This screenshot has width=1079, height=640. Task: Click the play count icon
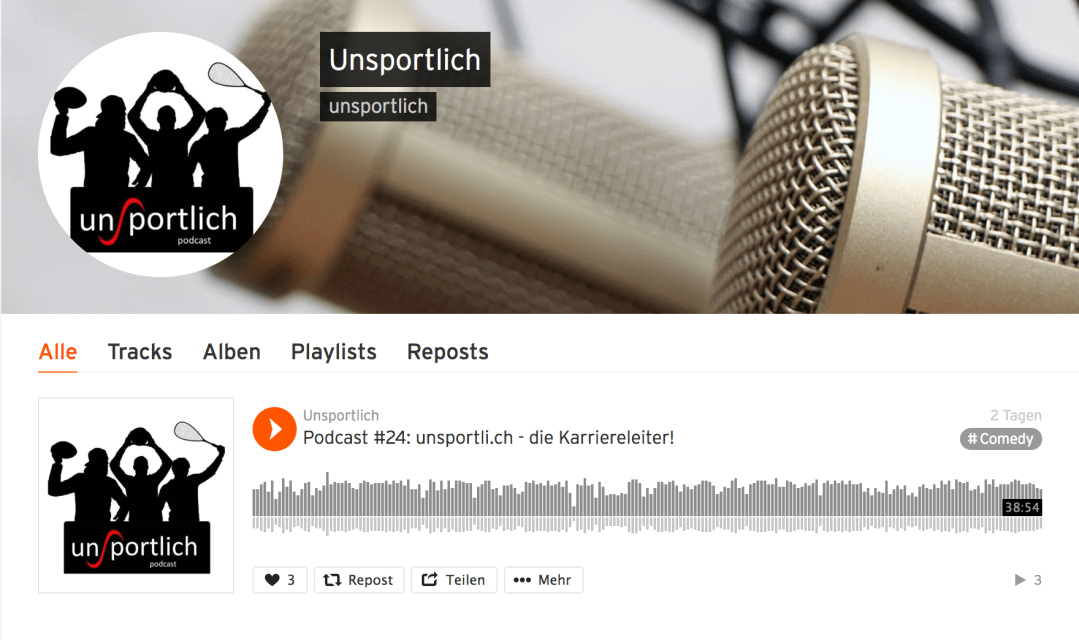pos(1020,580)
